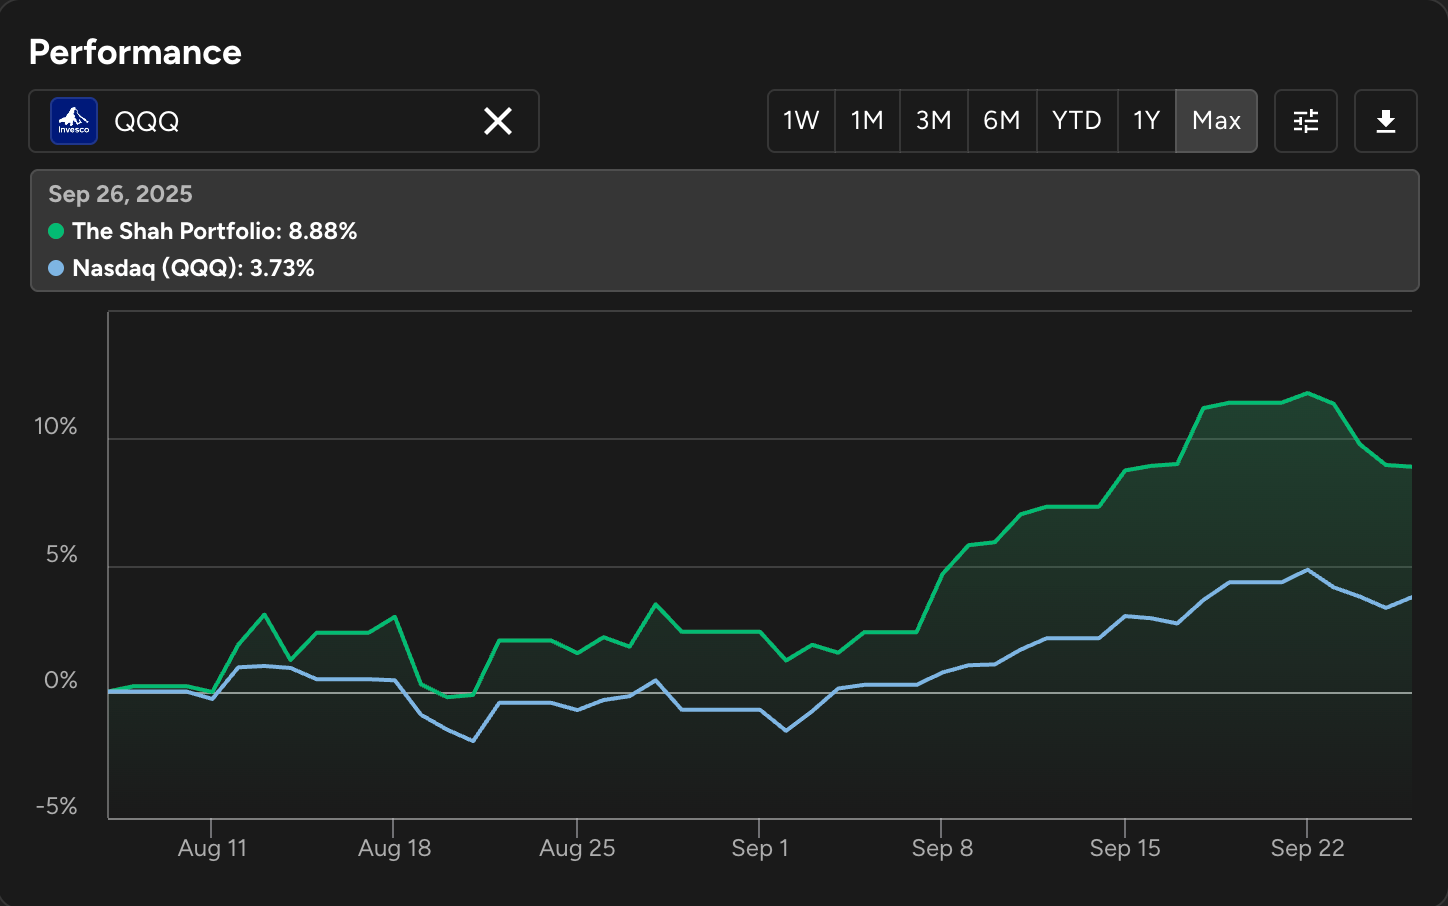The height and width of the screenshot is (906, 1448).
Task: Click the Sep 22 axis label
Action: (x=1307, y=848)
